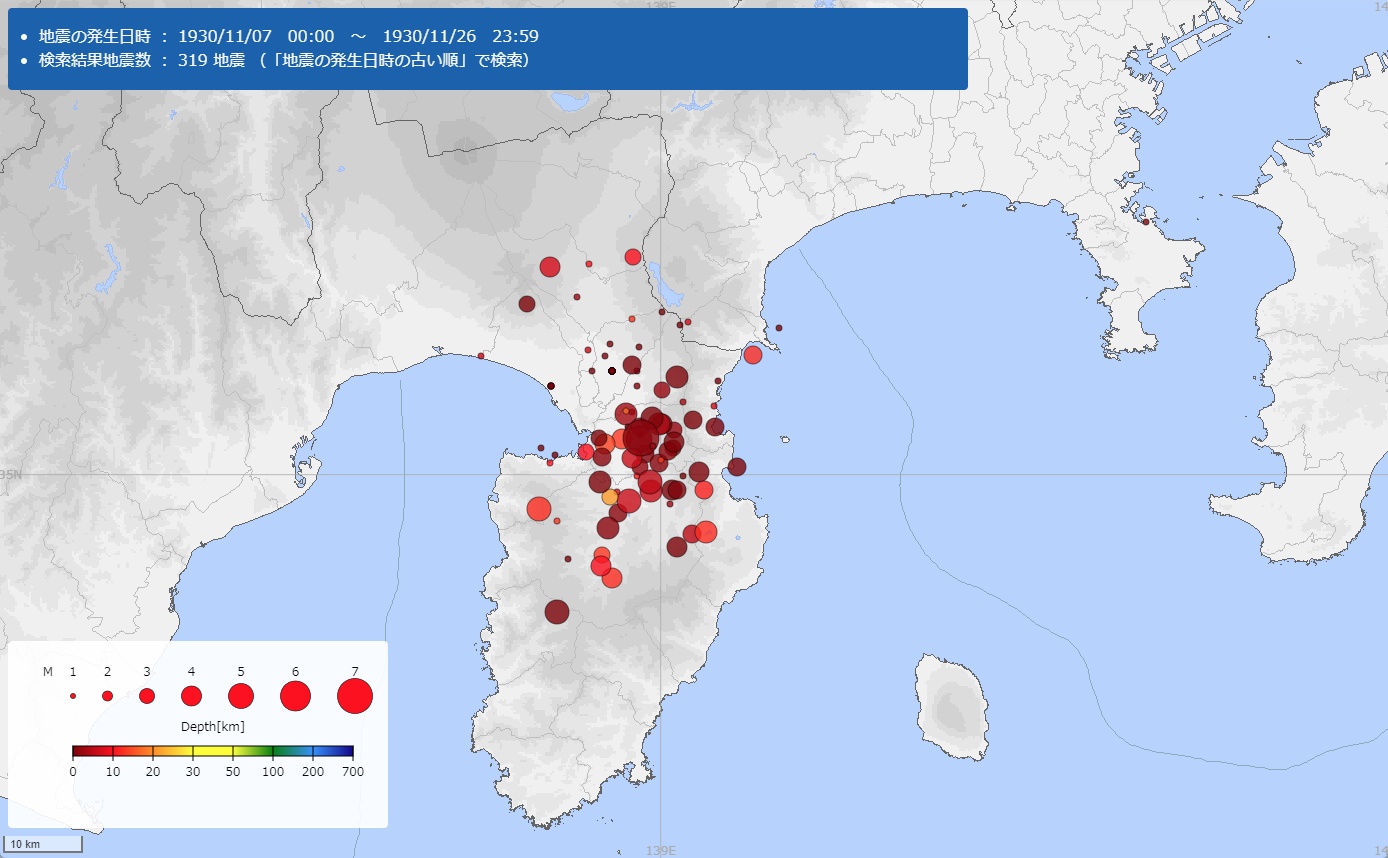
Task: Click the '35N' latitude label
Action: [x=11, y=474]
